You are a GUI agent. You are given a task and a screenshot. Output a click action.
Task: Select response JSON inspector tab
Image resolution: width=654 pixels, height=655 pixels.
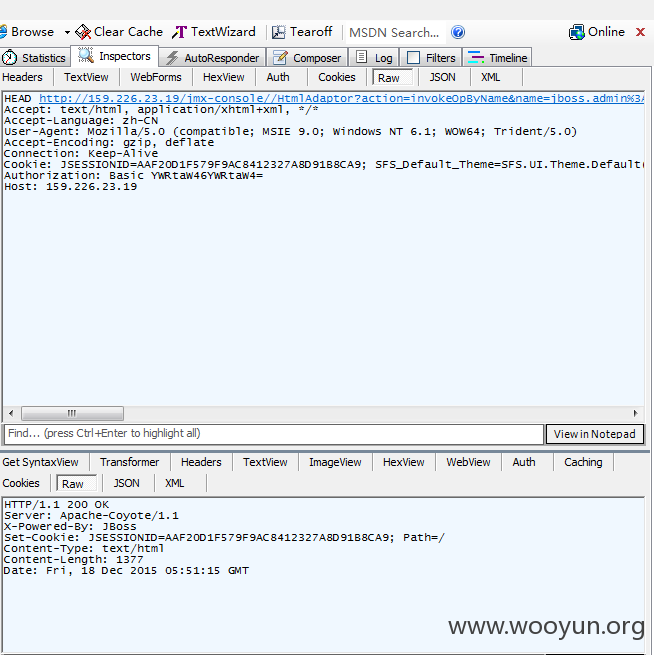pos(127,483)
